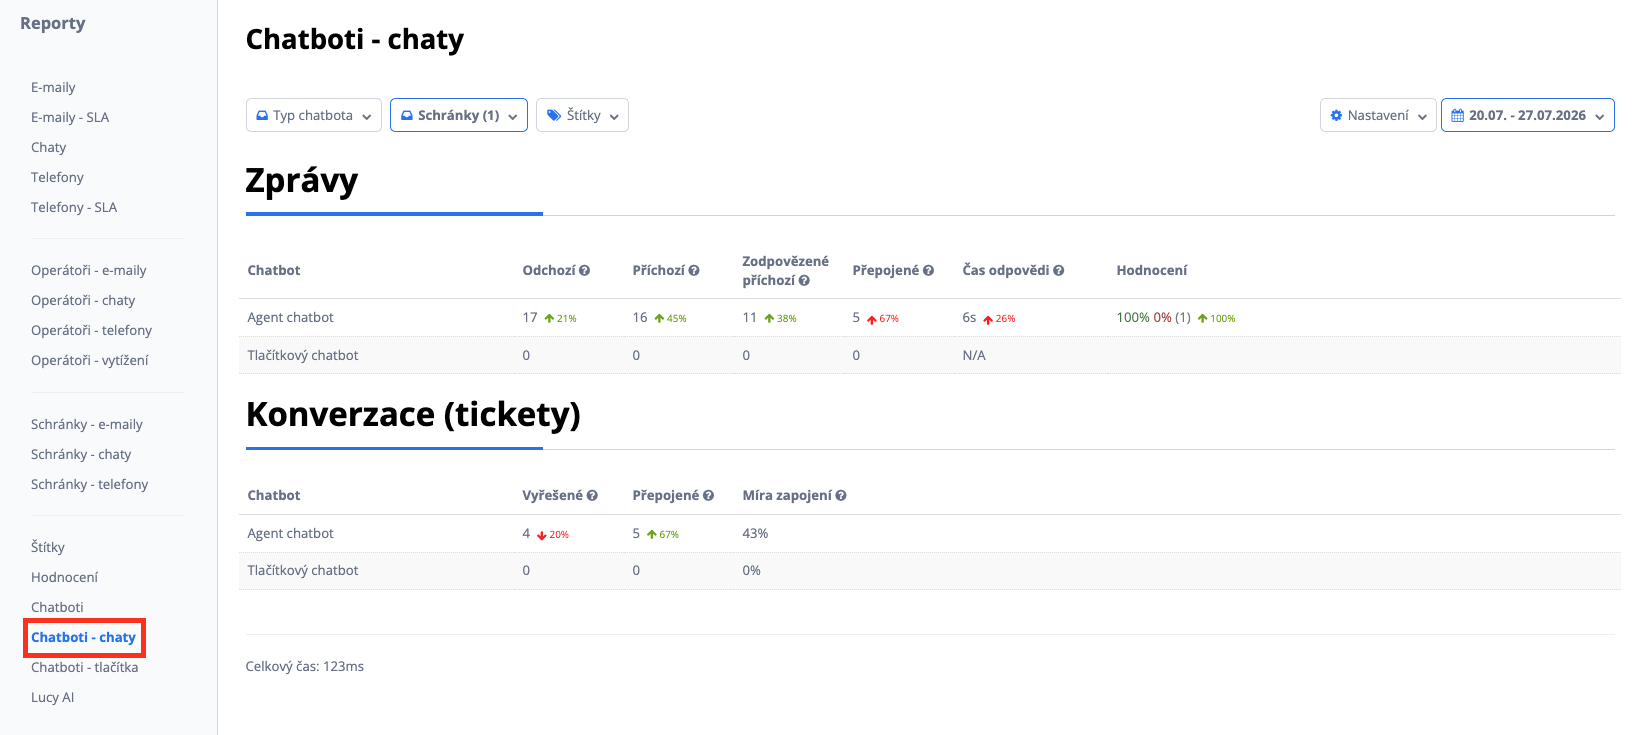
Task: Navigate to Operátoři - e-maily
Action: pos(88,270)
